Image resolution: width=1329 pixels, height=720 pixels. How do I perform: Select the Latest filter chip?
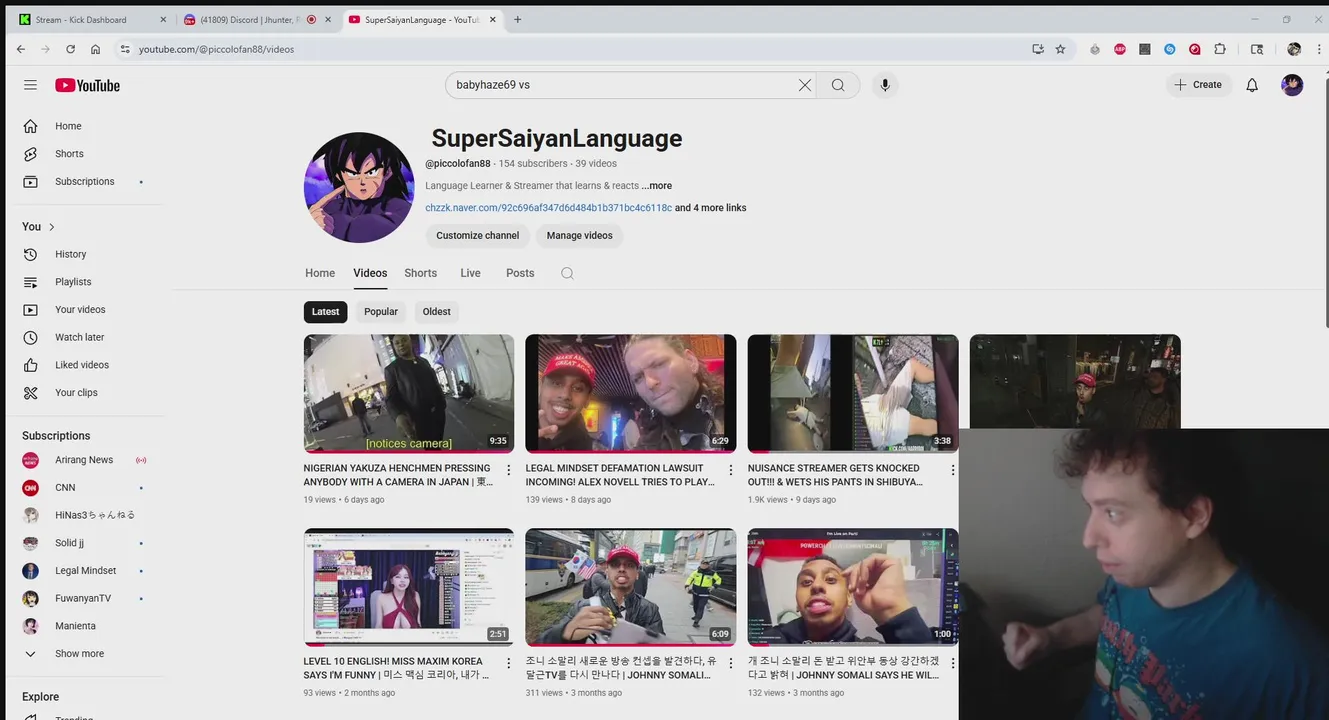point(325,312)
